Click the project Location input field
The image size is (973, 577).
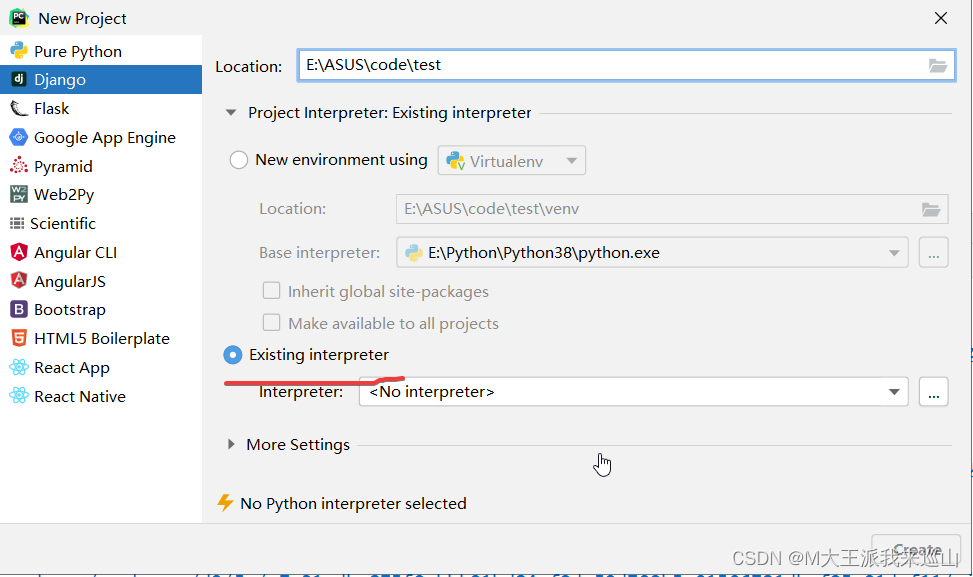coord(626,65)
